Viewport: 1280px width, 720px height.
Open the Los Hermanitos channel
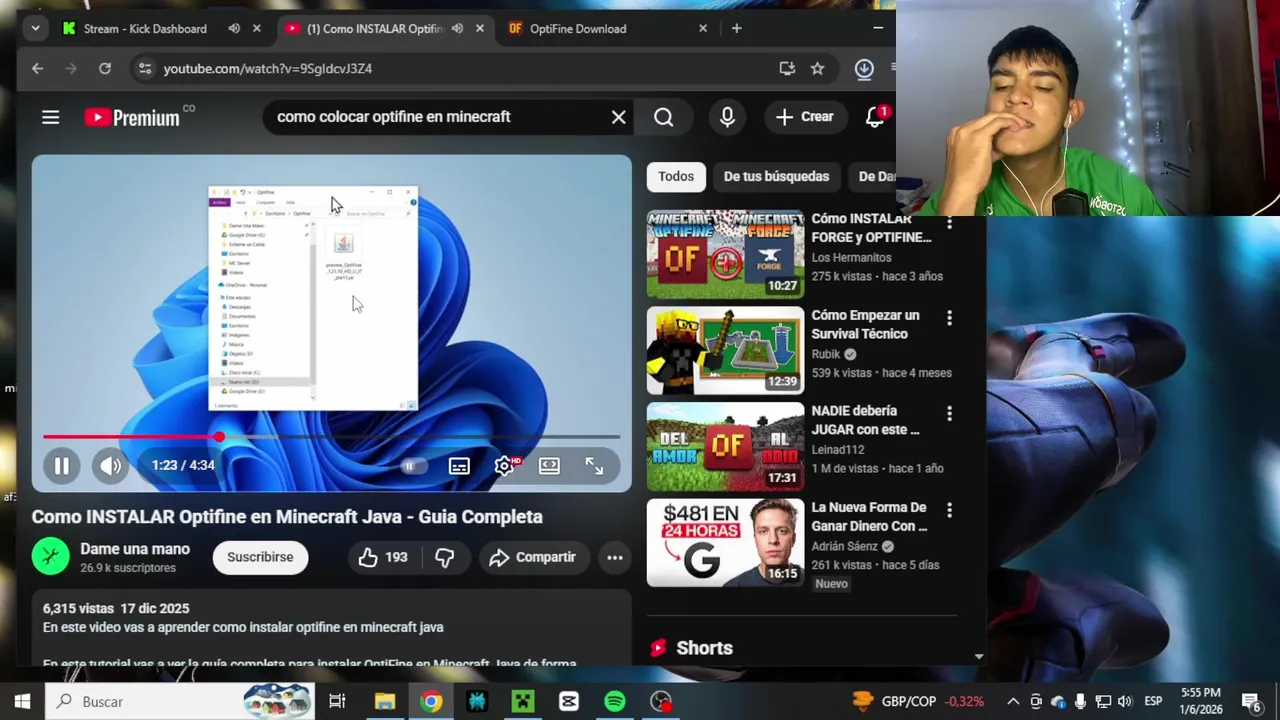[x=851, y=257]
